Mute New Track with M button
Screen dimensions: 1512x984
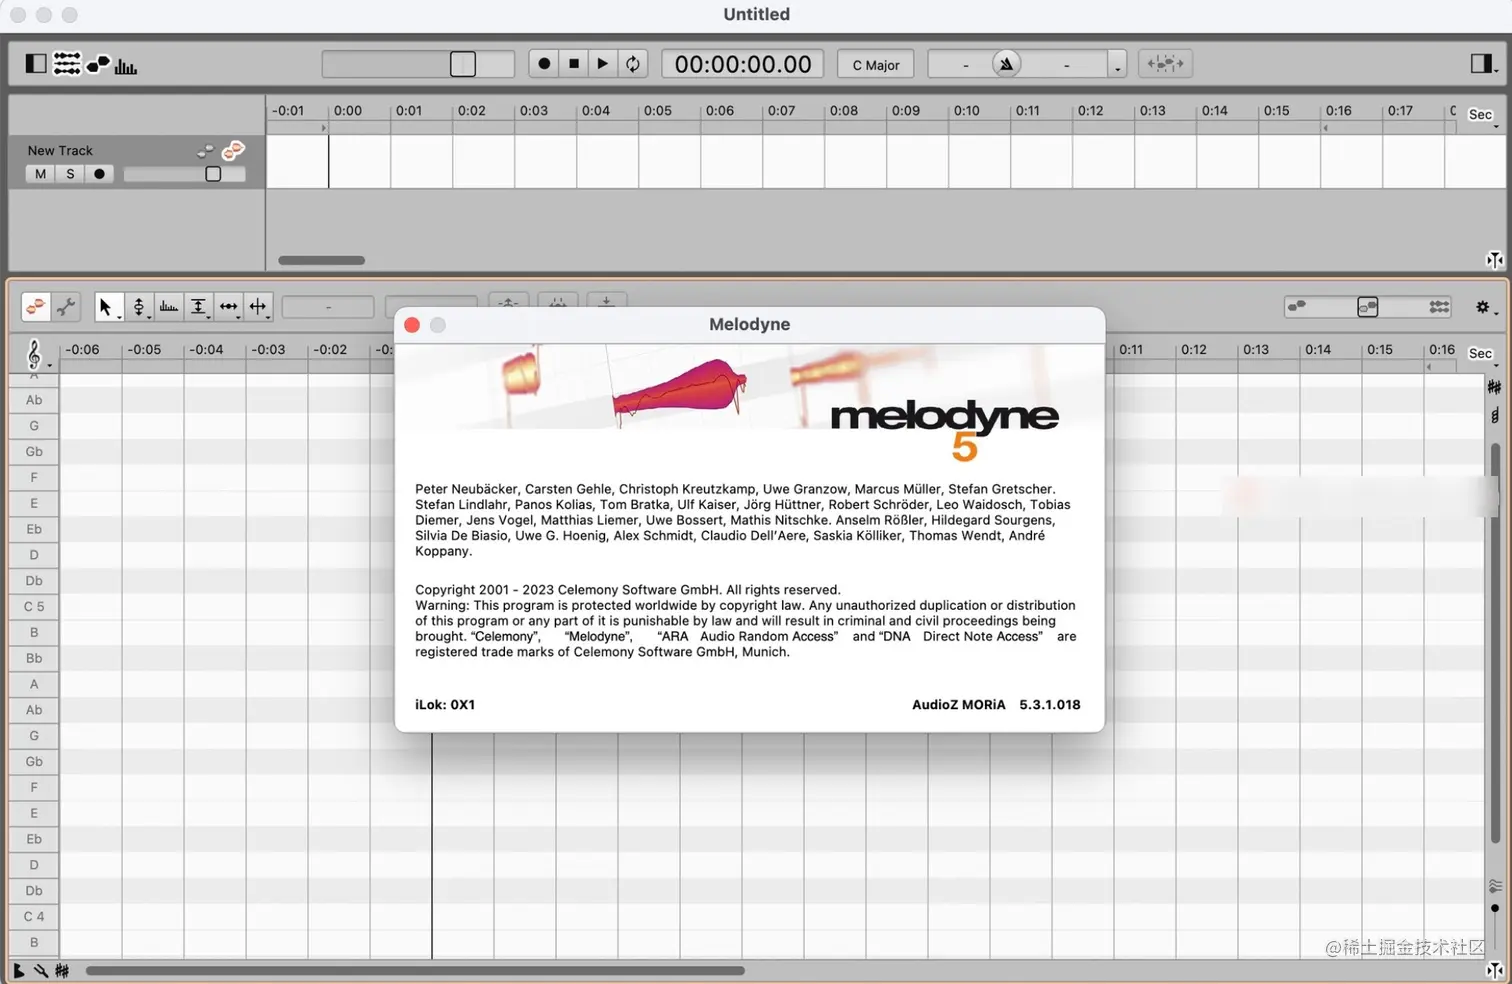click(40, 174)
